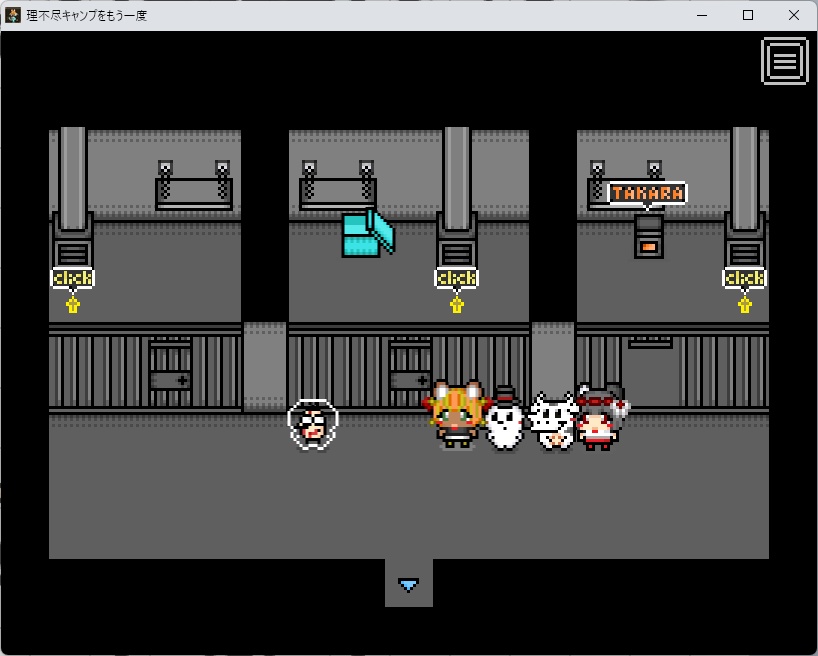Click the pillar machine in the right cell
The height and width of the screenshot is (656, 818).
pyautogui.click(x=745, y=198)
